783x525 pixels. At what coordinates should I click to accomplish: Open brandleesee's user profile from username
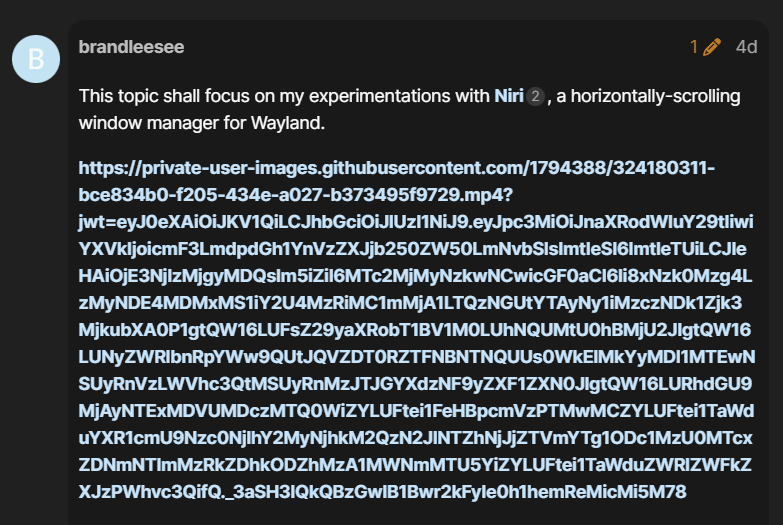coord(131,47)
